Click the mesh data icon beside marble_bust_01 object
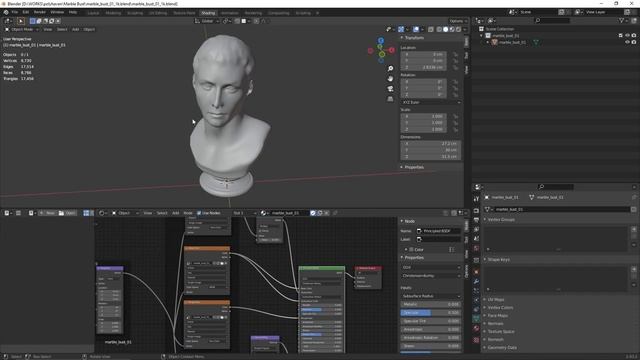Image resolution: width=640 pixels, height=360 pixels. (536, 42)
